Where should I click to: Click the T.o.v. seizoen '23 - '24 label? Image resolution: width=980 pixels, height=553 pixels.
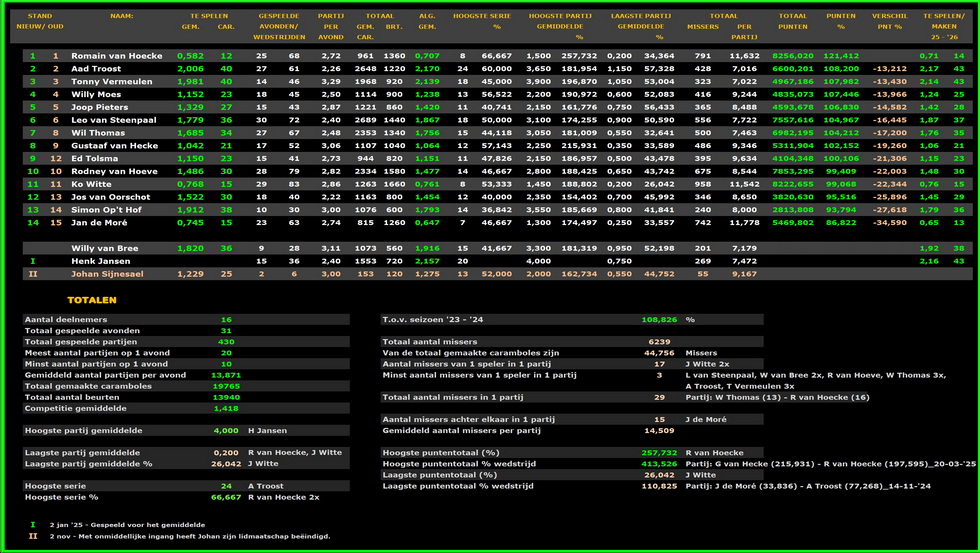click(x=433, y=319)
